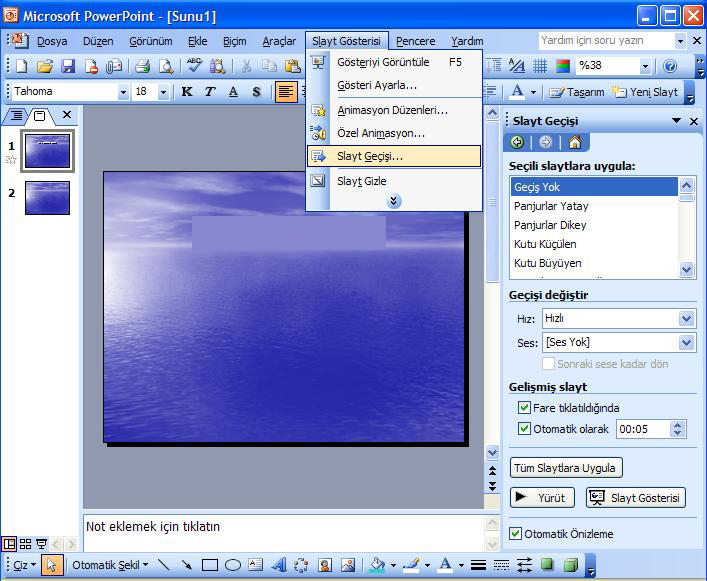The height and width of the screenshot is (581, 707).
Task: Switch to Slide Sorter view icon
Action: click(25, 544)
